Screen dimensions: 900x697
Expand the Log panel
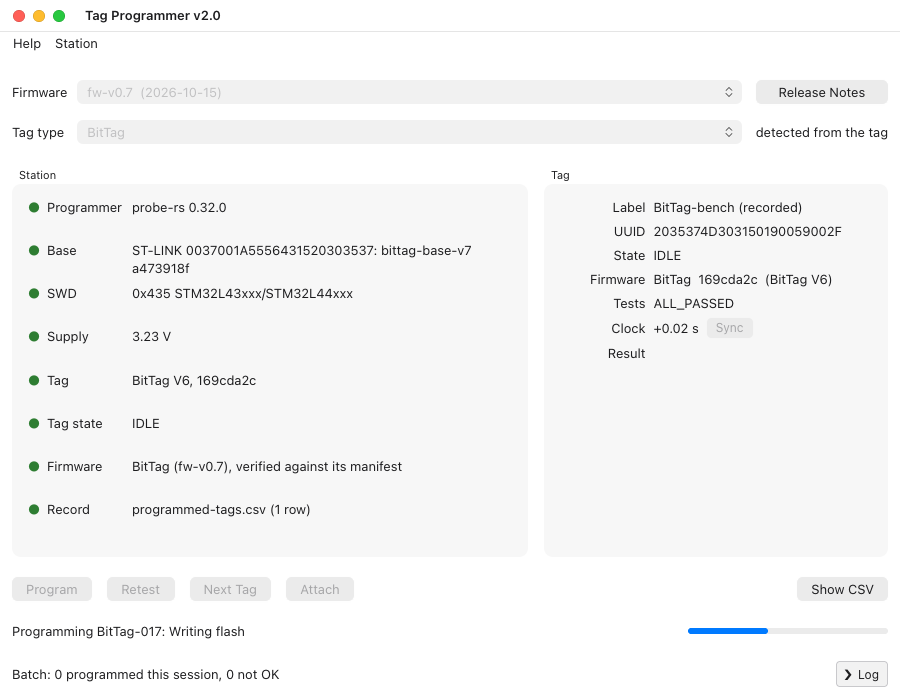tap(862, 675)
